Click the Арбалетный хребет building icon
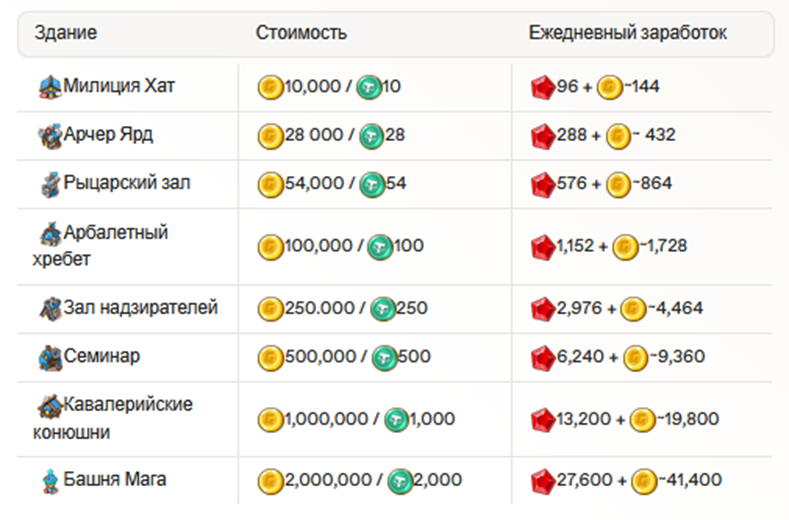Viewport: 789px width, 520px height. click(x=50, y=234)
